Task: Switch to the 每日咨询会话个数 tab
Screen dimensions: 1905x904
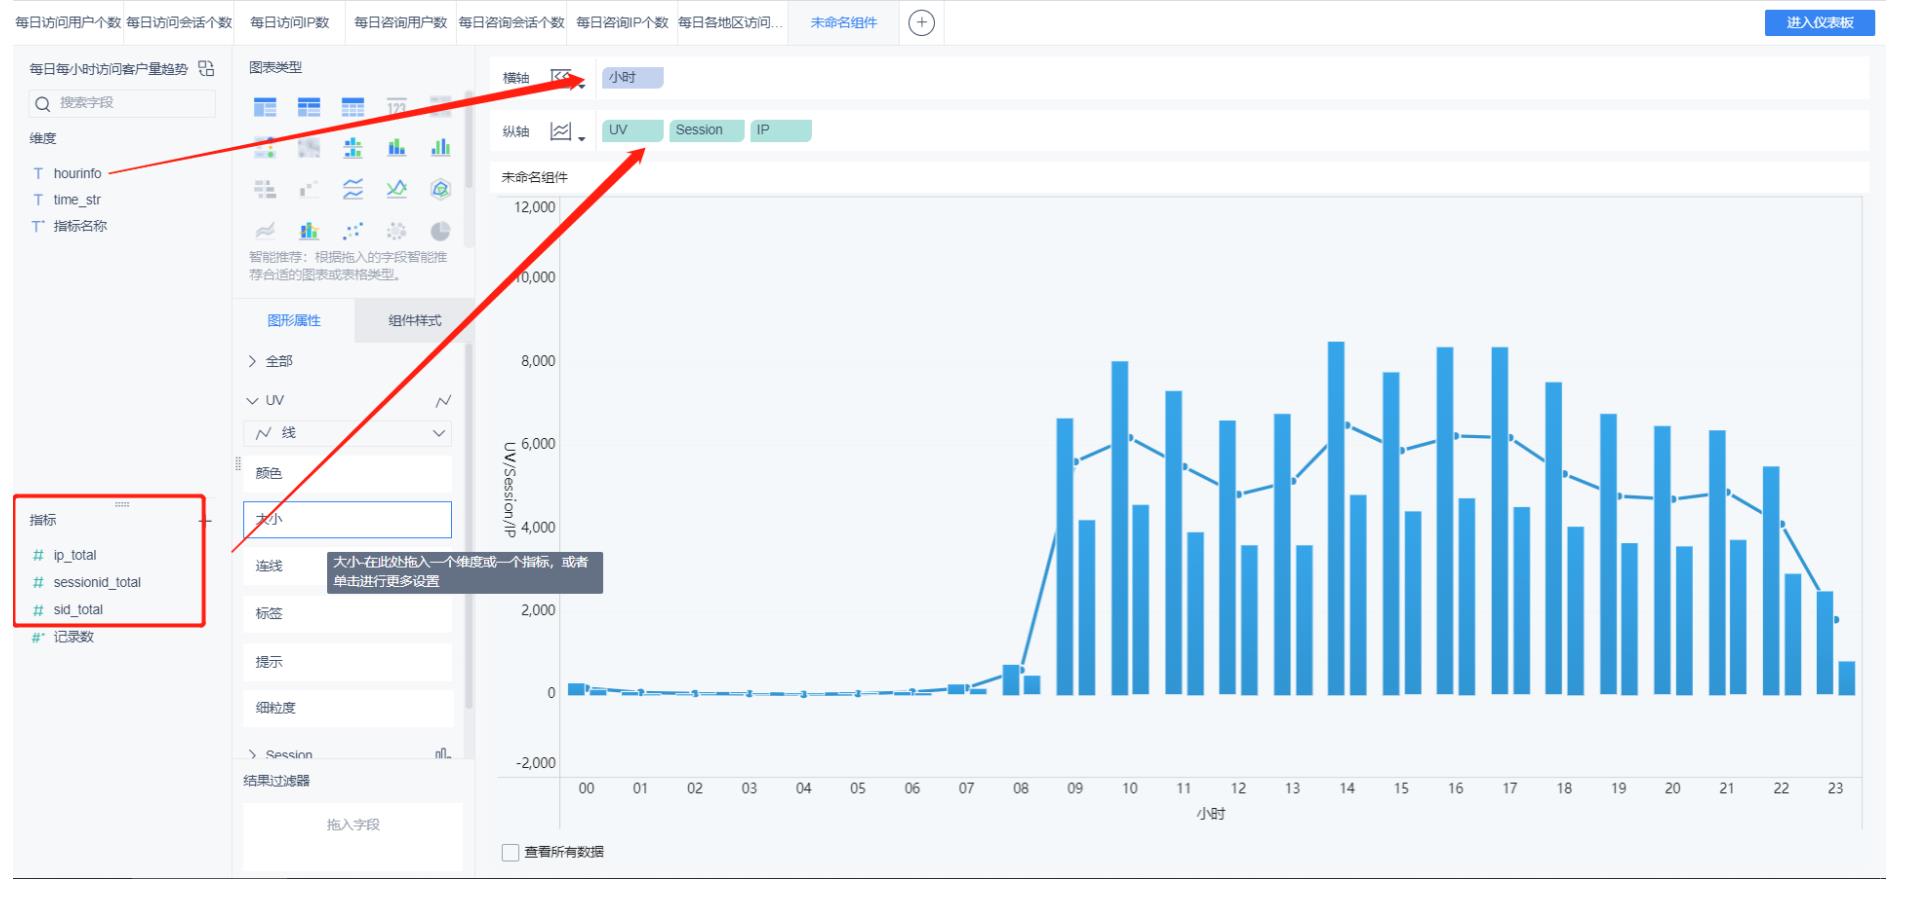Action: point(511,22)
